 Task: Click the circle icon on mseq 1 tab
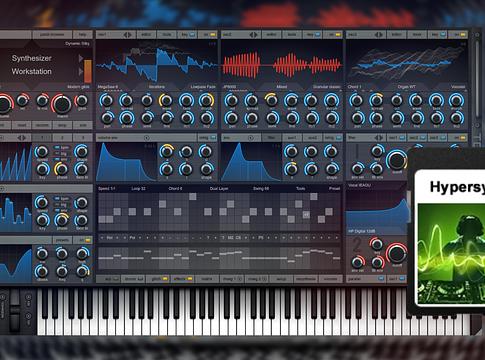point(239,279)
